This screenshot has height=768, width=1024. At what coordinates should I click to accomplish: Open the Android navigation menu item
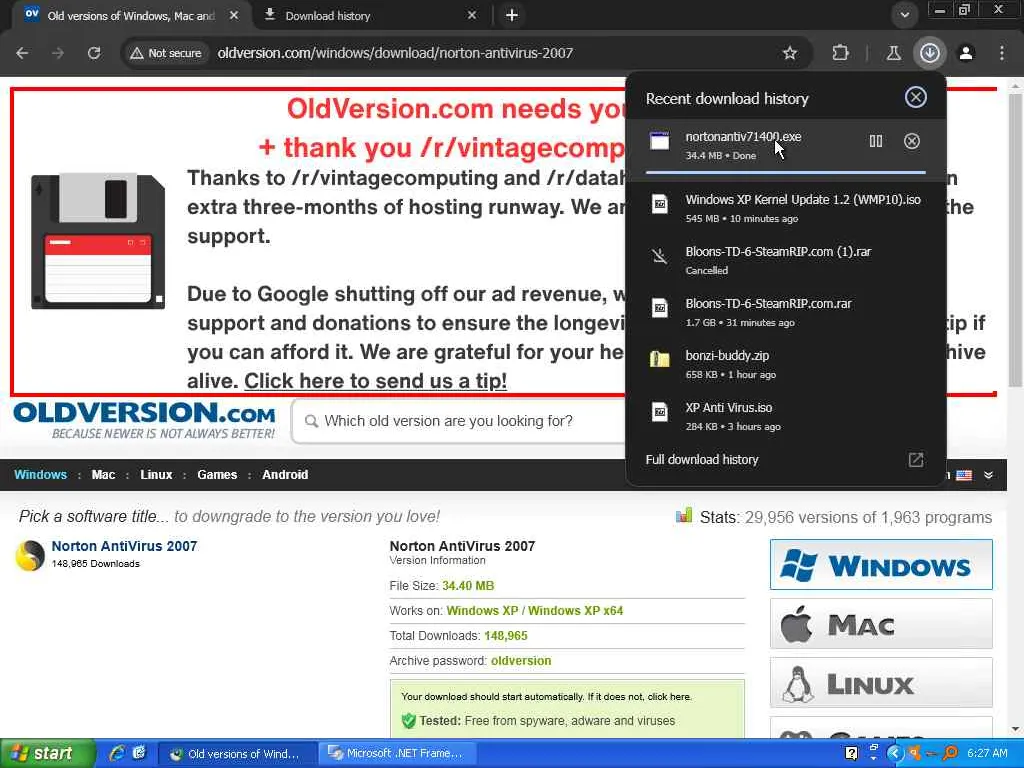click(285, 475)
